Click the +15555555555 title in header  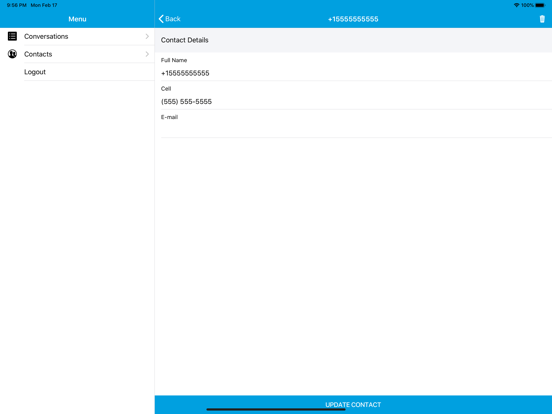coord(353,19)
